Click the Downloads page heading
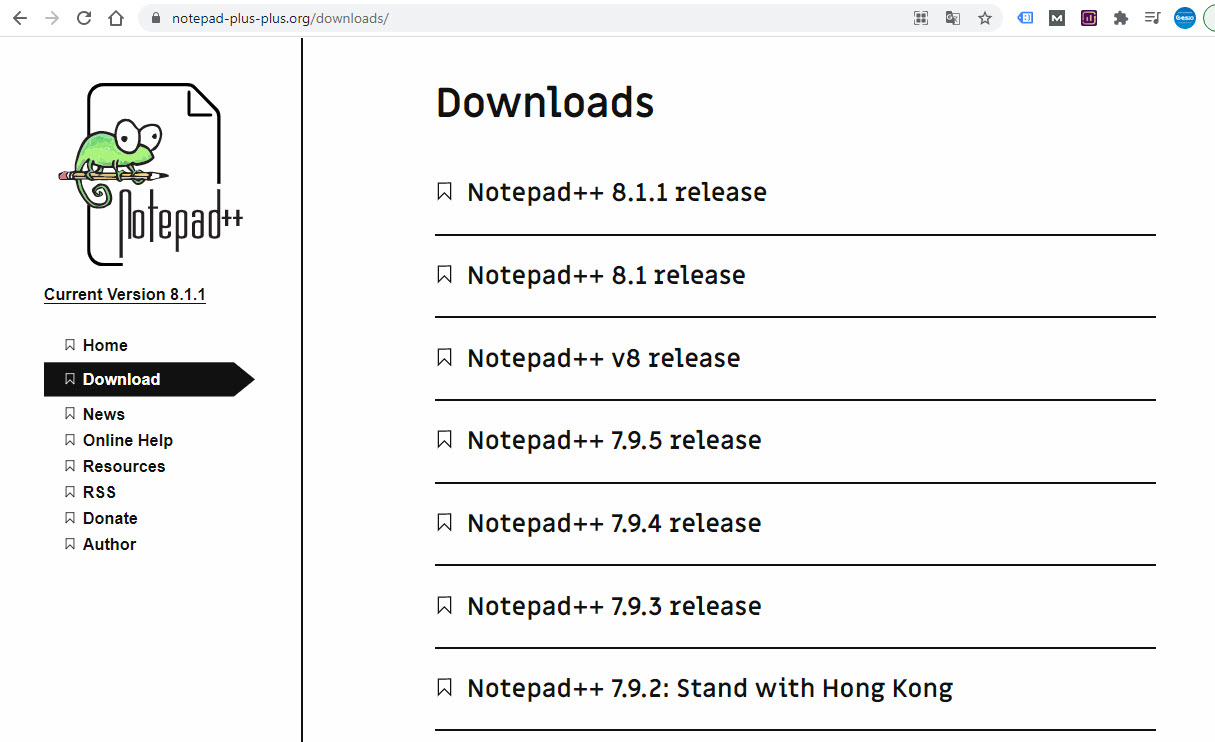1215x742 pixels. (x=545, y=102)
